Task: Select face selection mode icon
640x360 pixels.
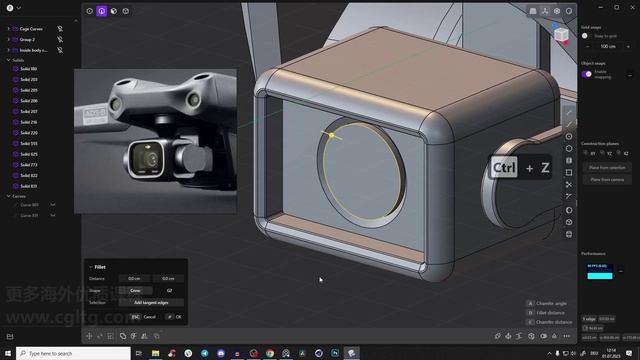Action: 114,11
